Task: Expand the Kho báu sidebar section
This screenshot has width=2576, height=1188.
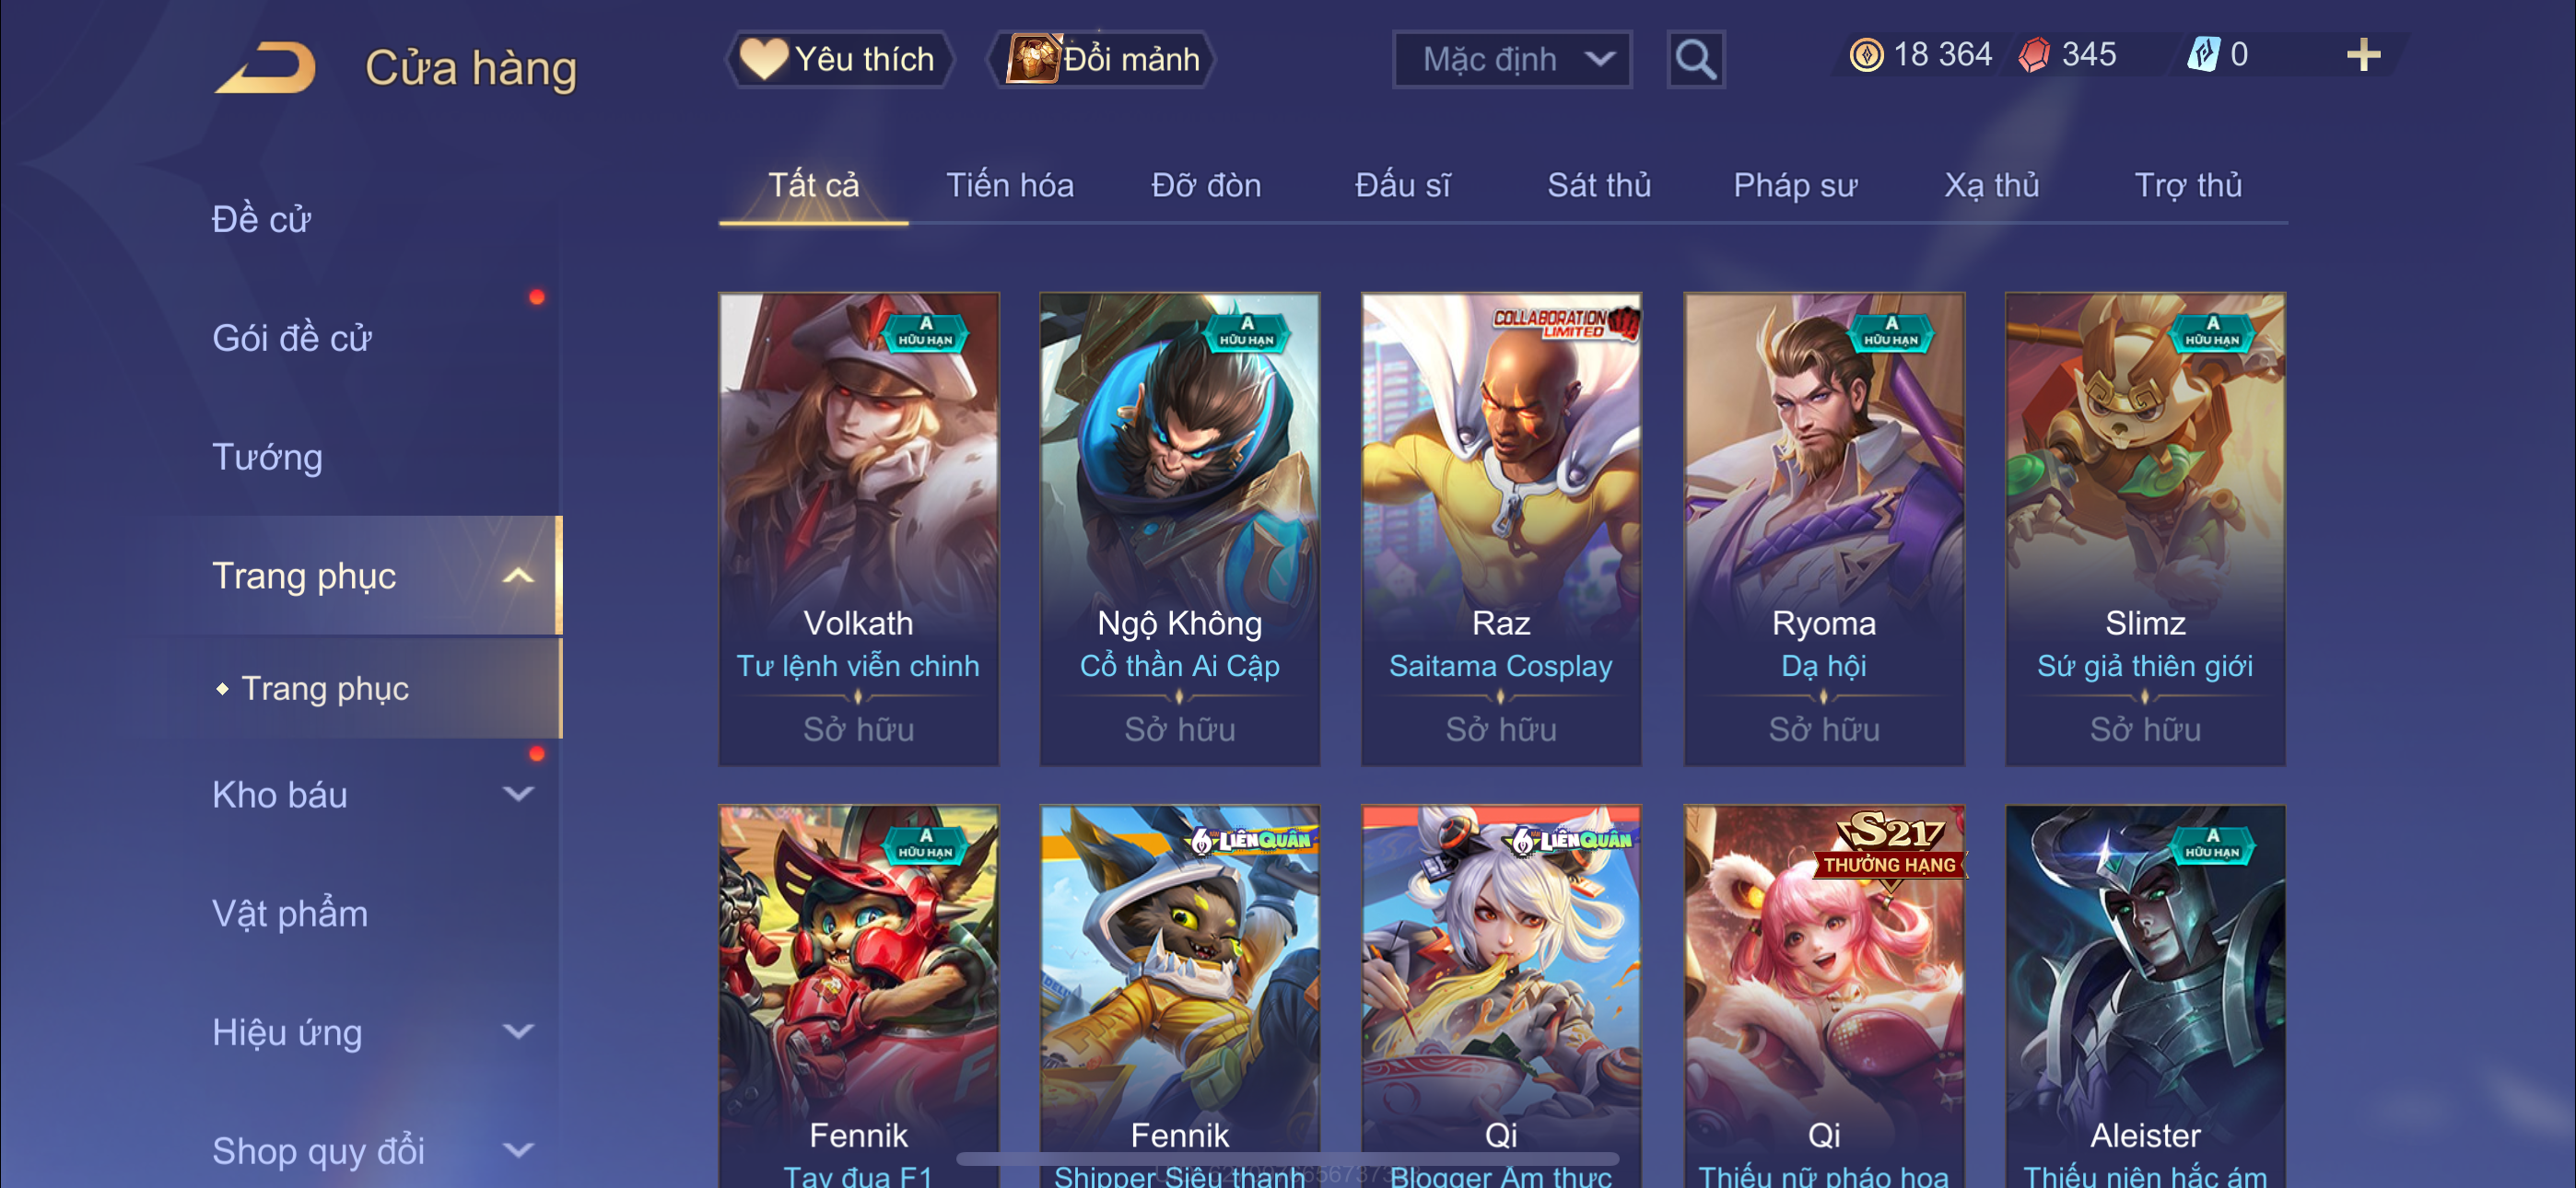Action: [518, 795]
